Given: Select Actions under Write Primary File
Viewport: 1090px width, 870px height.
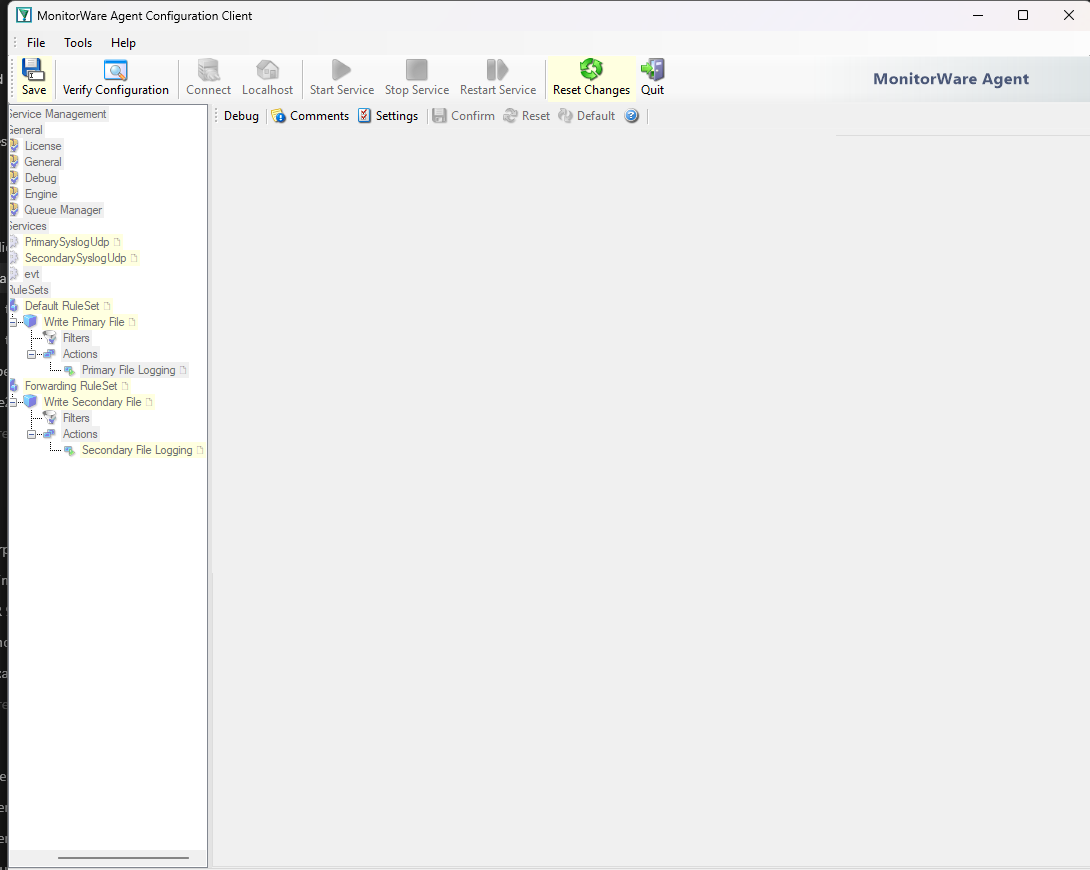Looking at the screenshot, I should pos(80,354).
